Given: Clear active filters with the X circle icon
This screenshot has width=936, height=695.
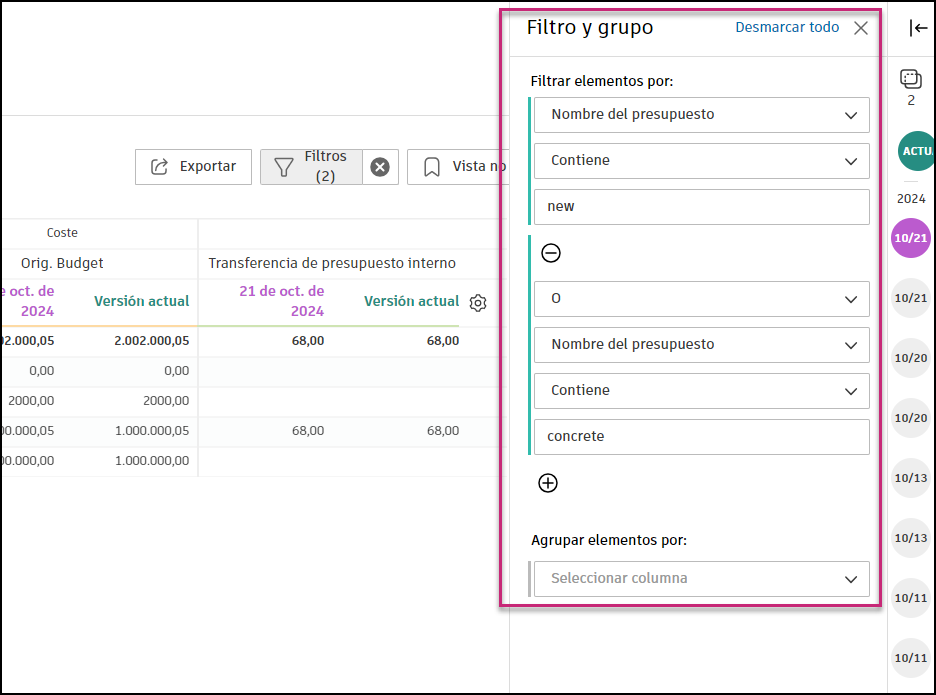Looking at the screenshot, I should (380, 167).
